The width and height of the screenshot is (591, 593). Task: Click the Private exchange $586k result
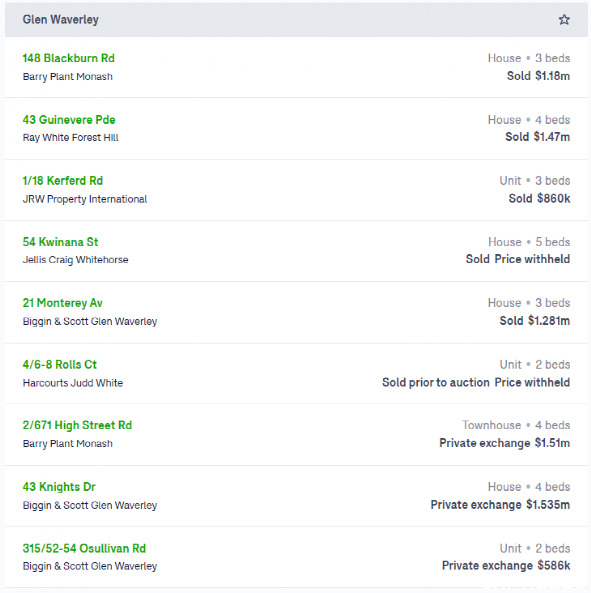(506, 566)
